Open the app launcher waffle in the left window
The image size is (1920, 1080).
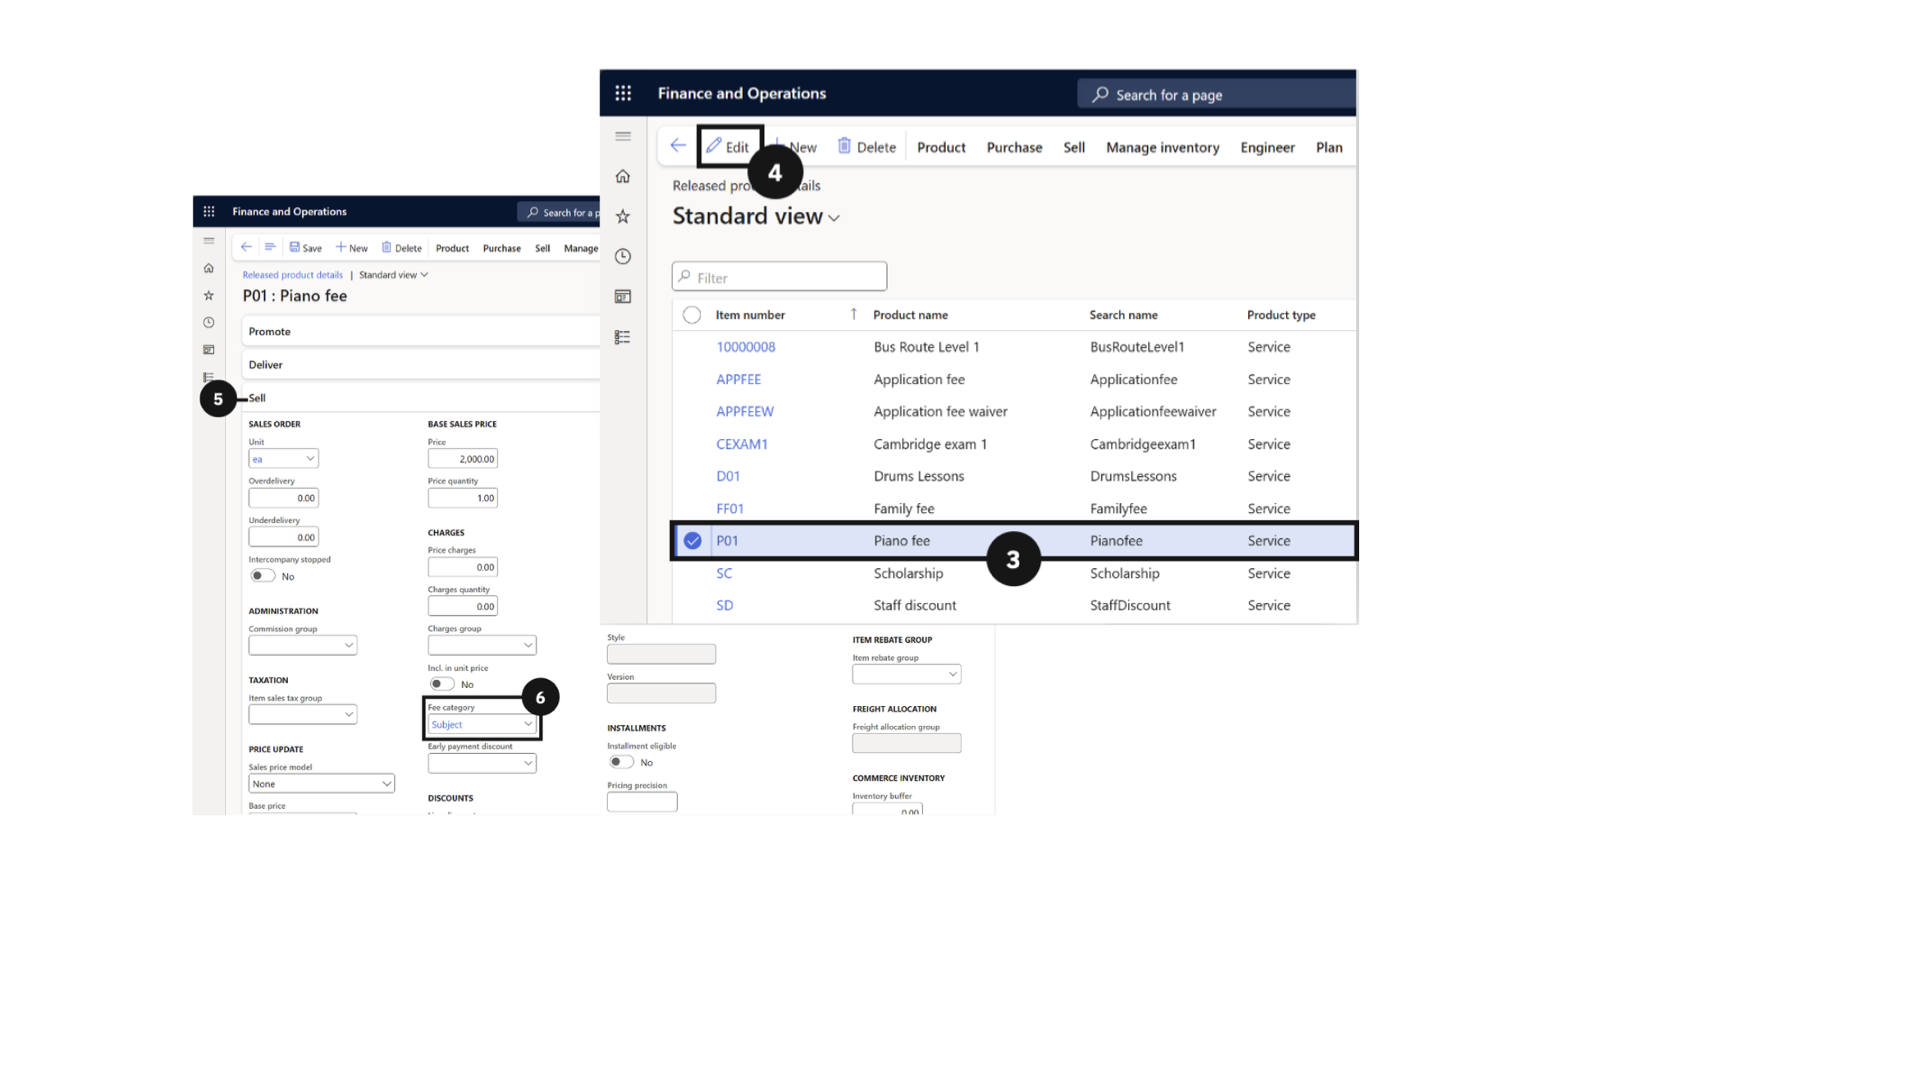pos(209,211)
